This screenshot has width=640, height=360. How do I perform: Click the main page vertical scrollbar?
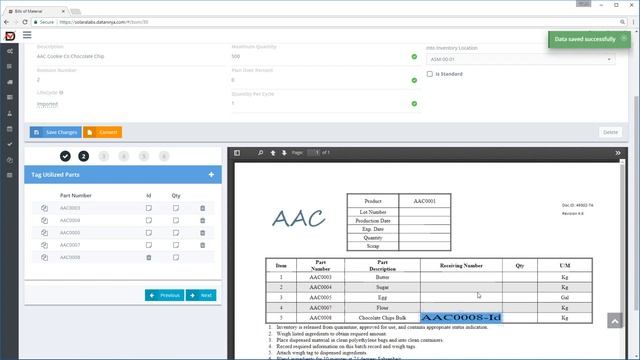tap(636, 204)
